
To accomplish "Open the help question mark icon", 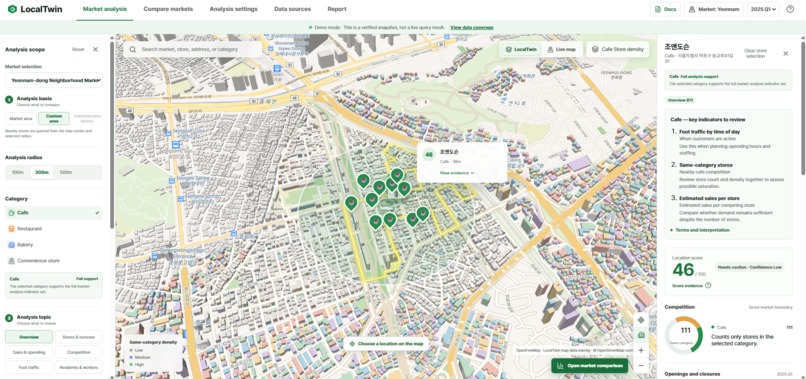I will [790, 9].
